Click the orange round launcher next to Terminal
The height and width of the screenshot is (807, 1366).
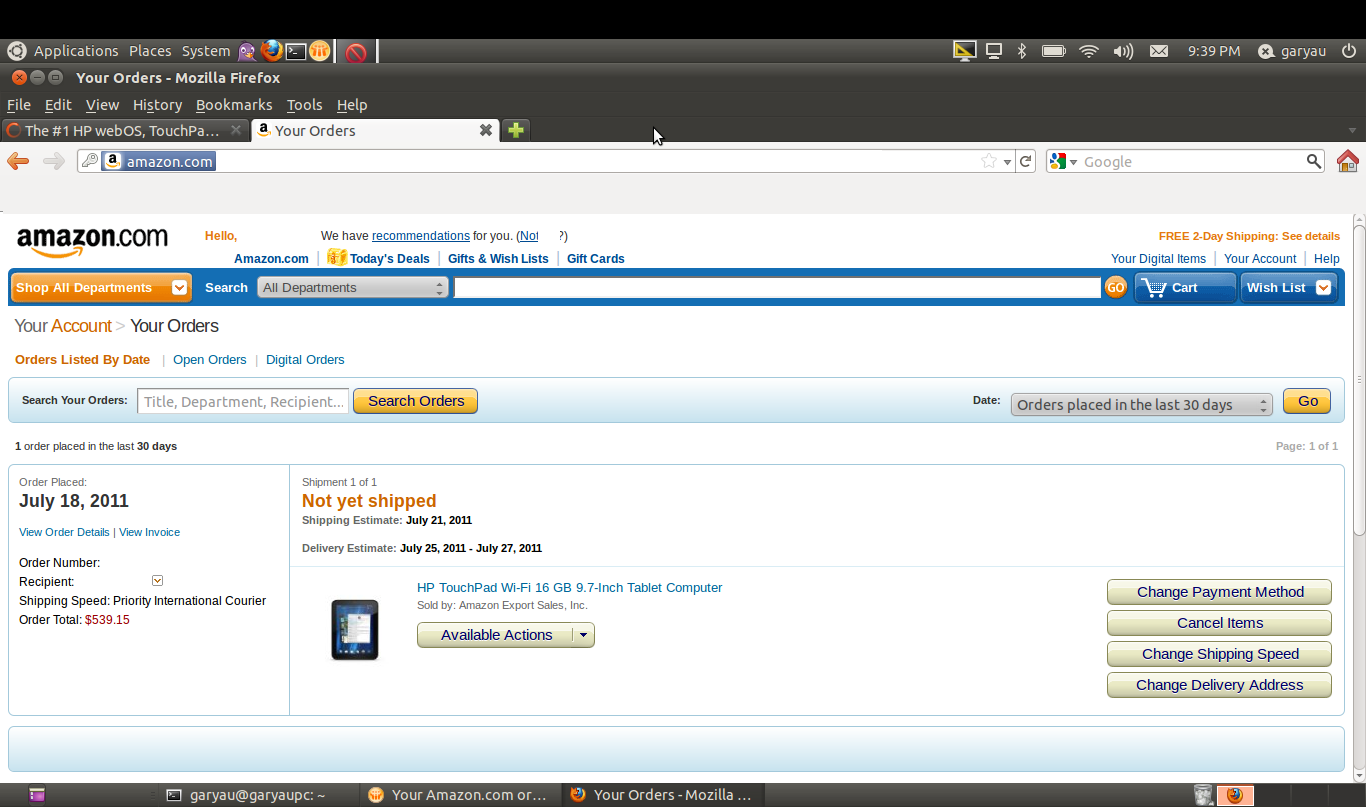319,51
